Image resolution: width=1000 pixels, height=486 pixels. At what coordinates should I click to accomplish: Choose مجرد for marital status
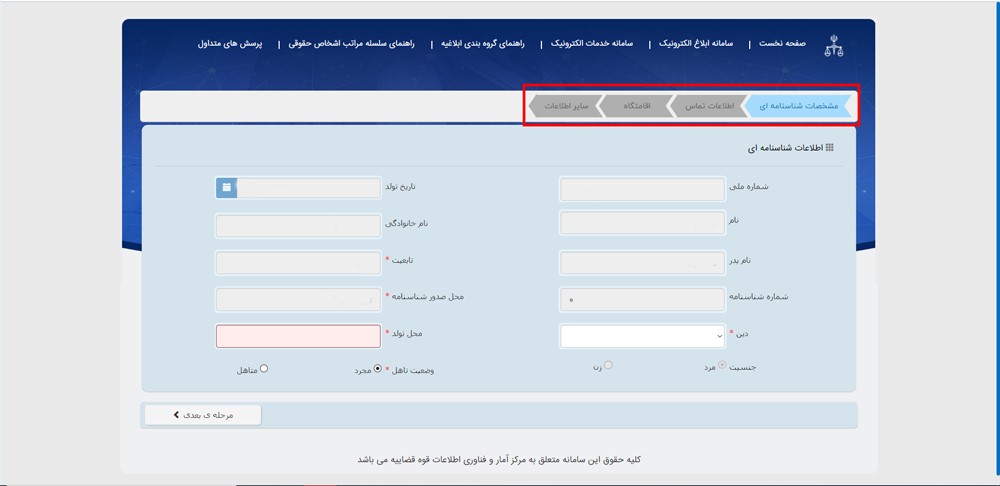pyautogui.click(x=377, y=368)
